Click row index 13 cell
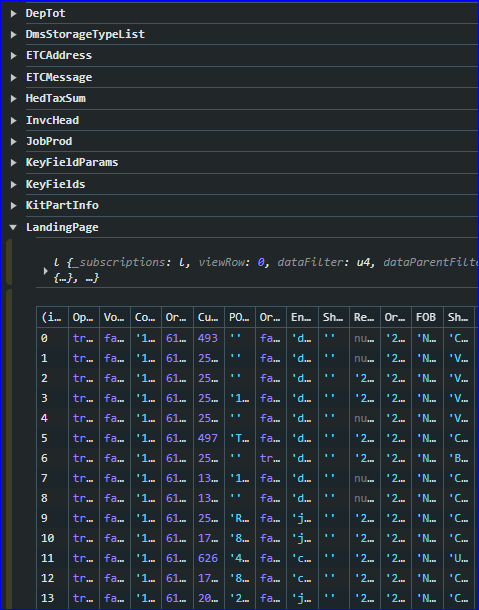Viewport: 479px width, 610px height. tap(48, 598)
